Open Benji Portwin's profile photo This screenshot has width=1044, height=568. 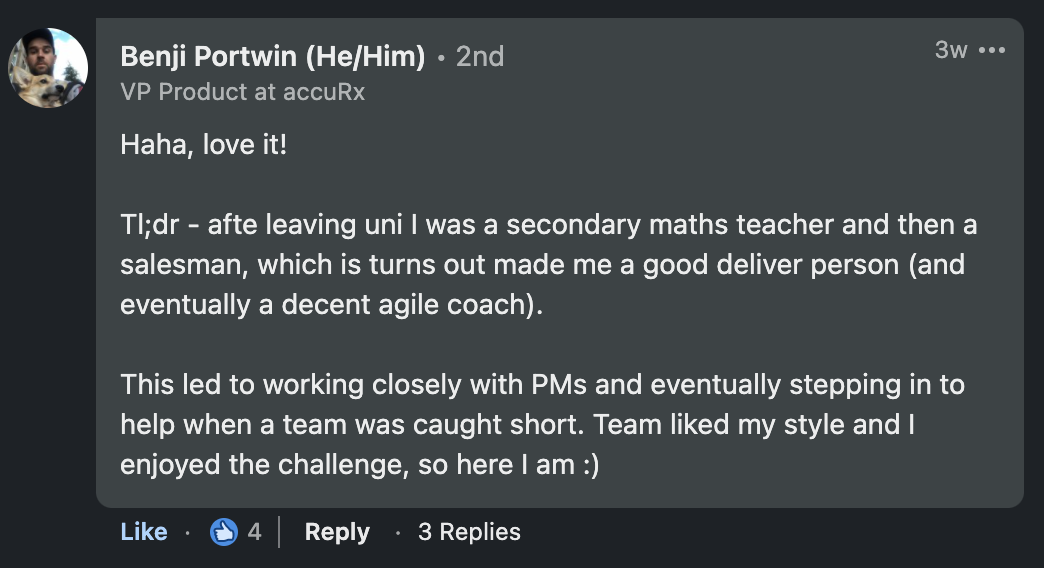pos(48,68)
